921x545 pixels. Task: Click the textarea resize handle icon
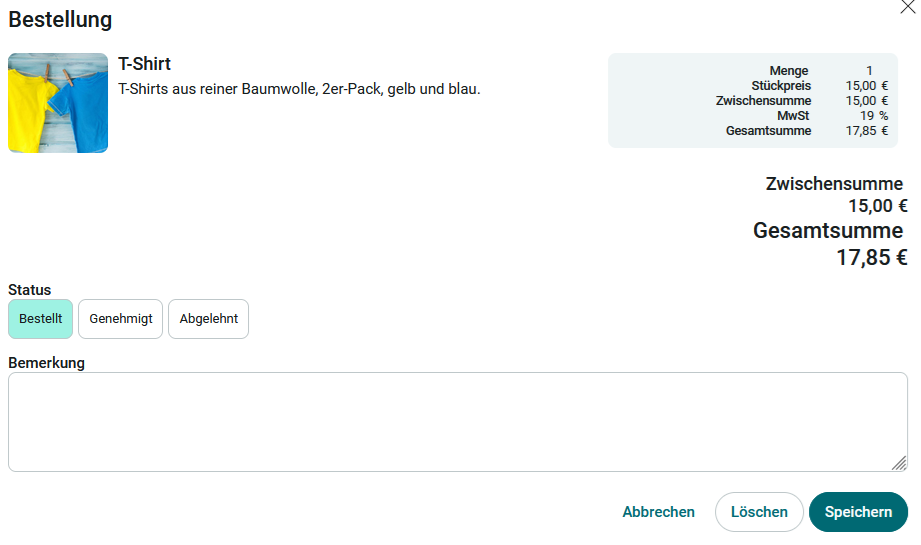(x=899, y=463)
